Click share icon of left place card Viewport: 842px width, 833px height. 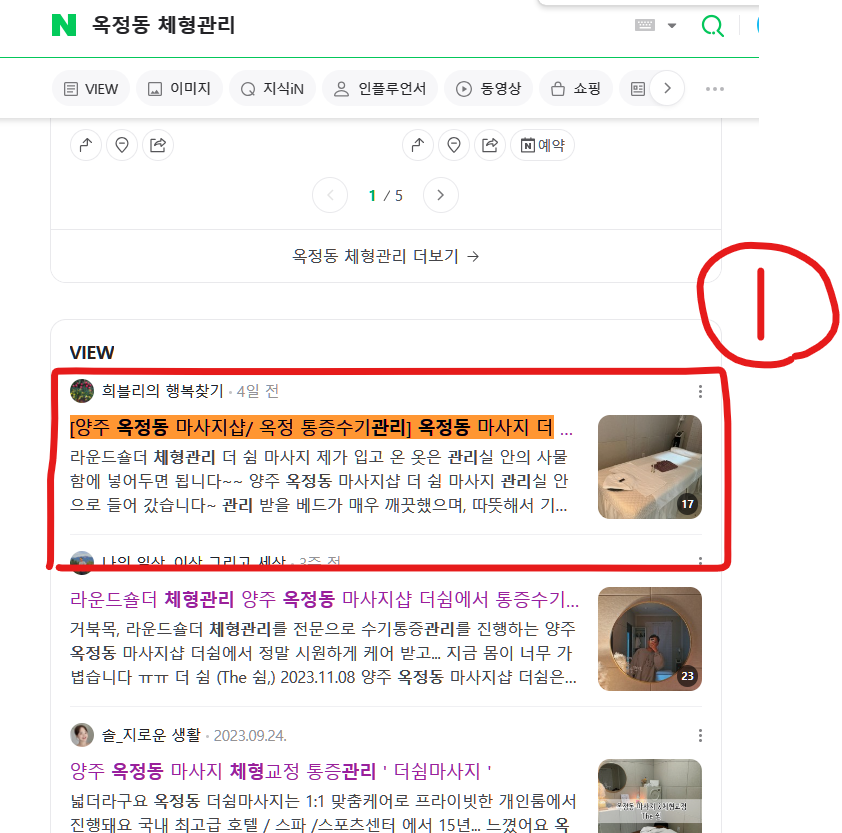click(x=158, y=145)
